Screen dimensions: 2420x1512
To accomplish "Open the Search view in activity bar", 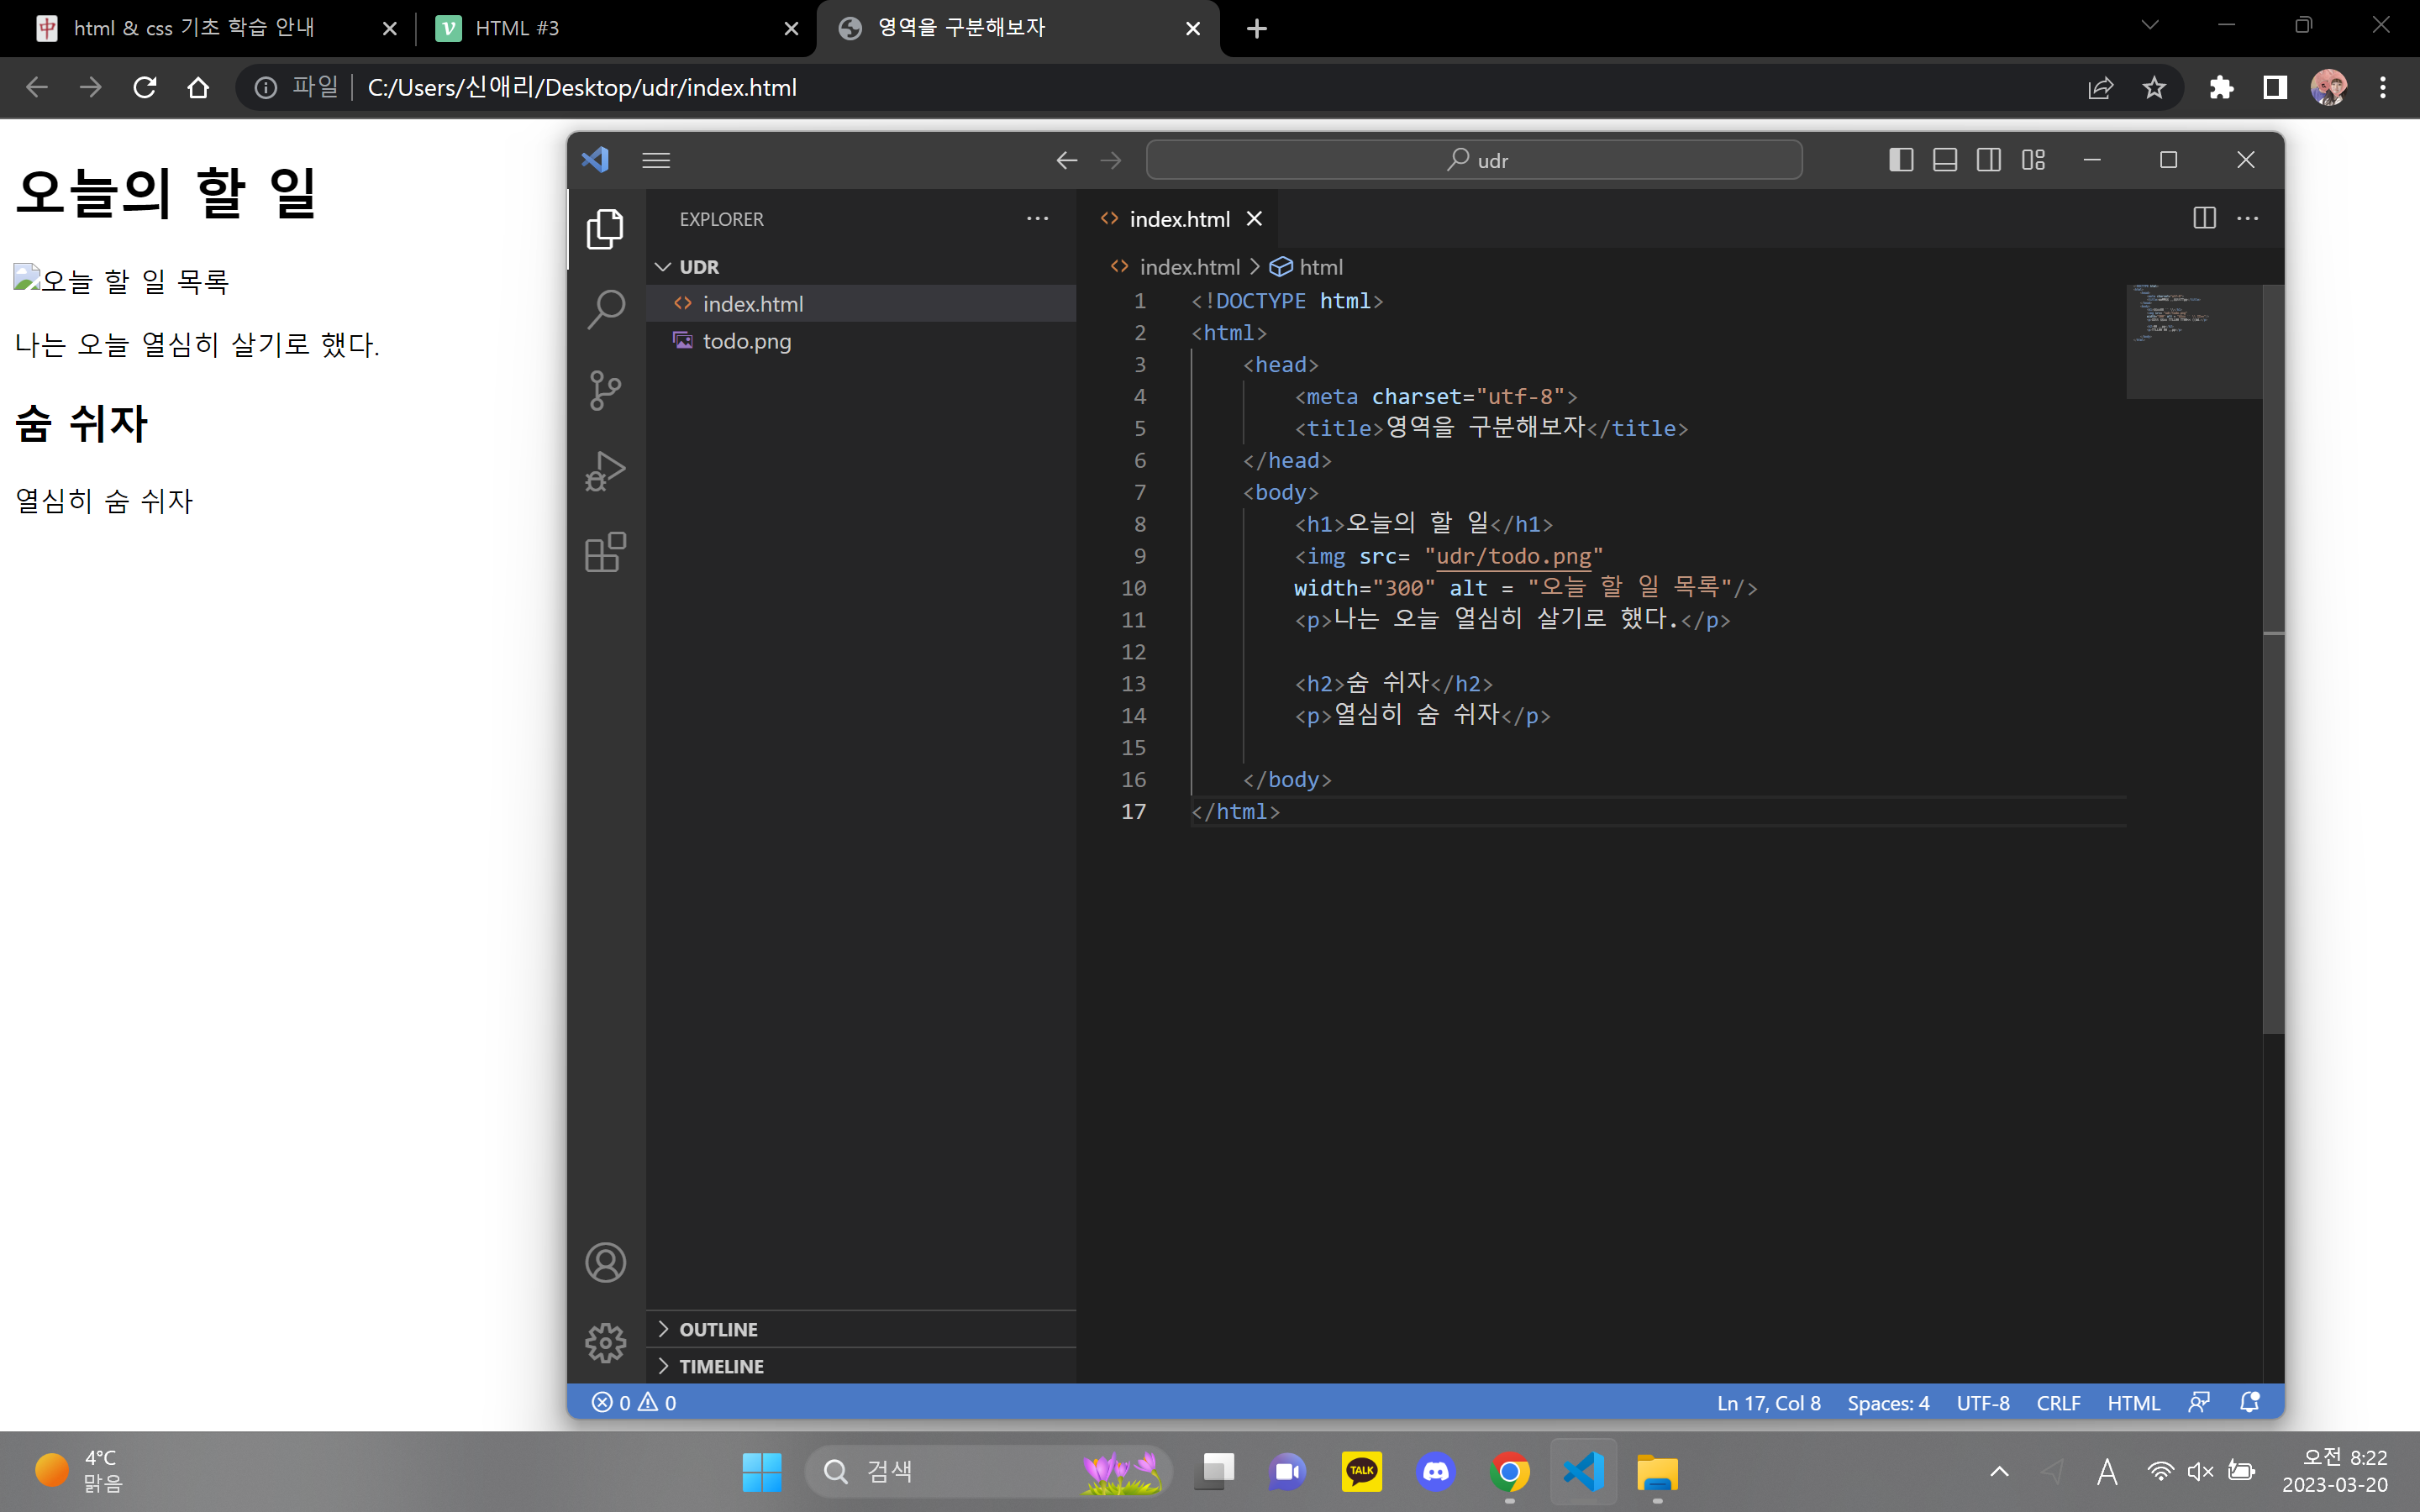I will coord(605,310).
